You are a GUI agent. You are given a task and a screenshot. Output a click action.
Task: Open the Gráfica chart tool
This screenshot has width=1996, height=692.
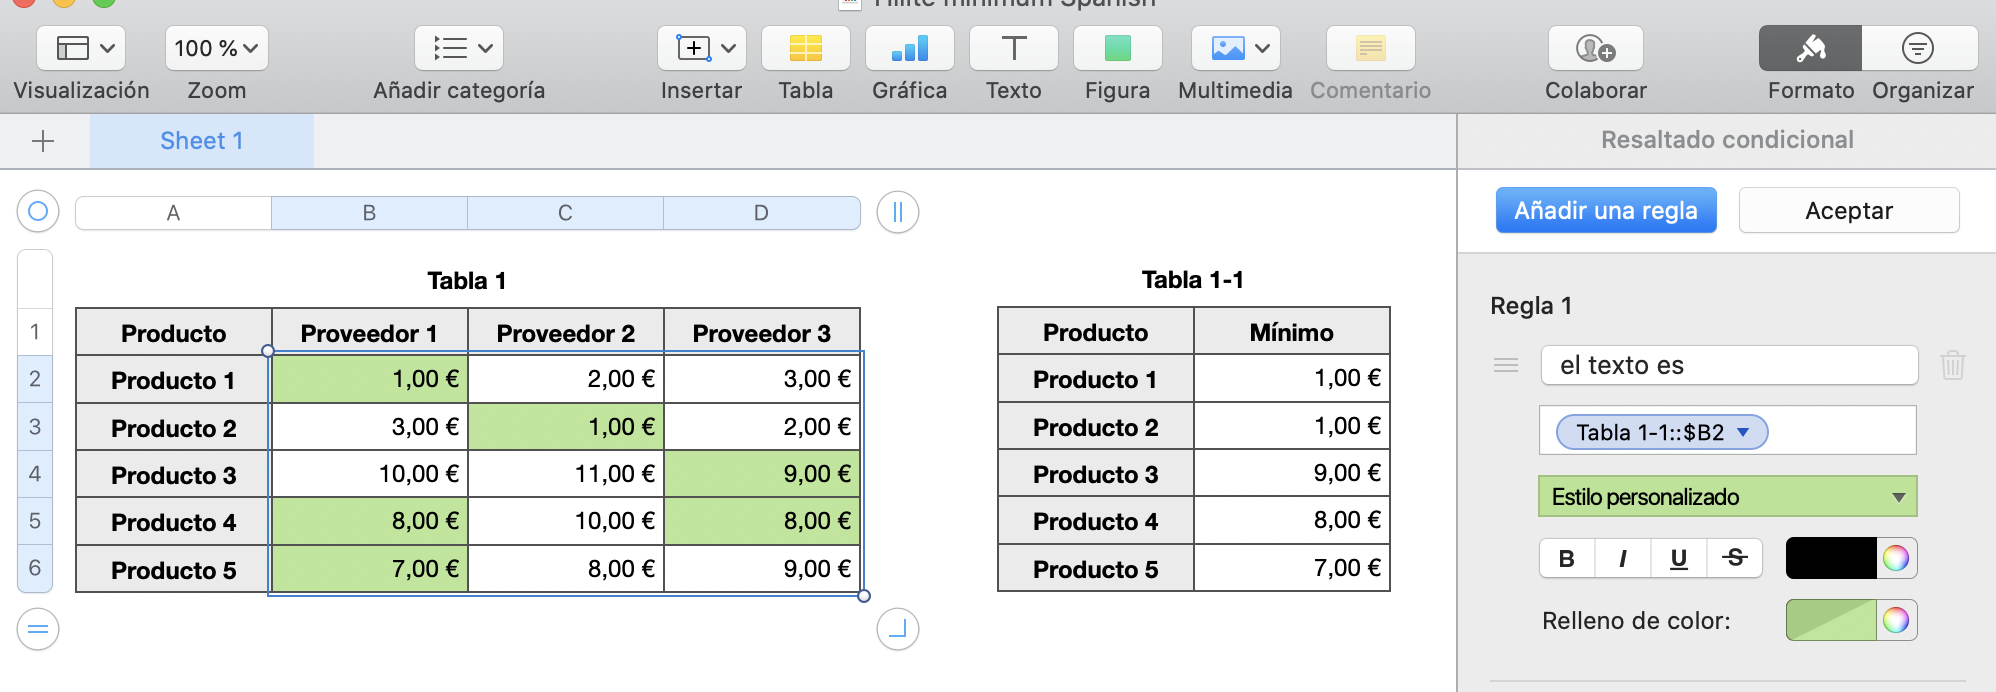pyautogui.click(x=909, y=49)
